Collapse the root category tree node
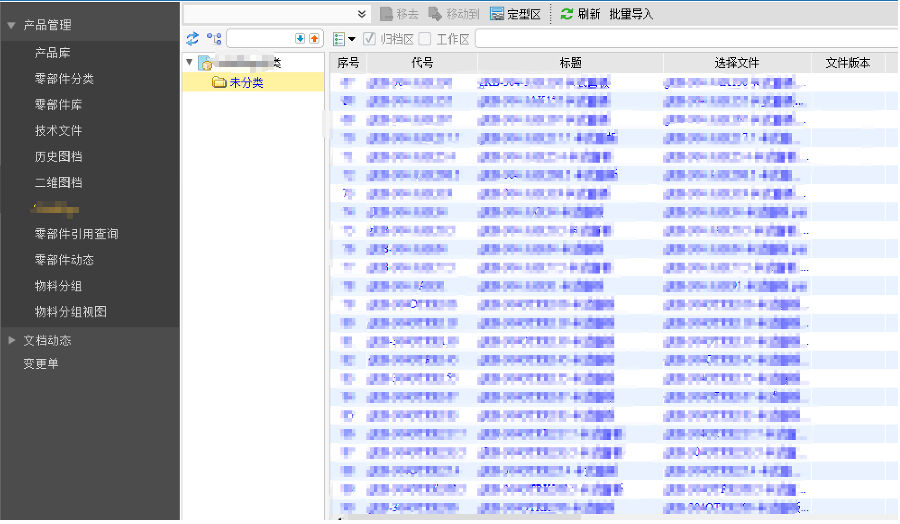Screen dimensions: 900x524 [x=189, y=62]
